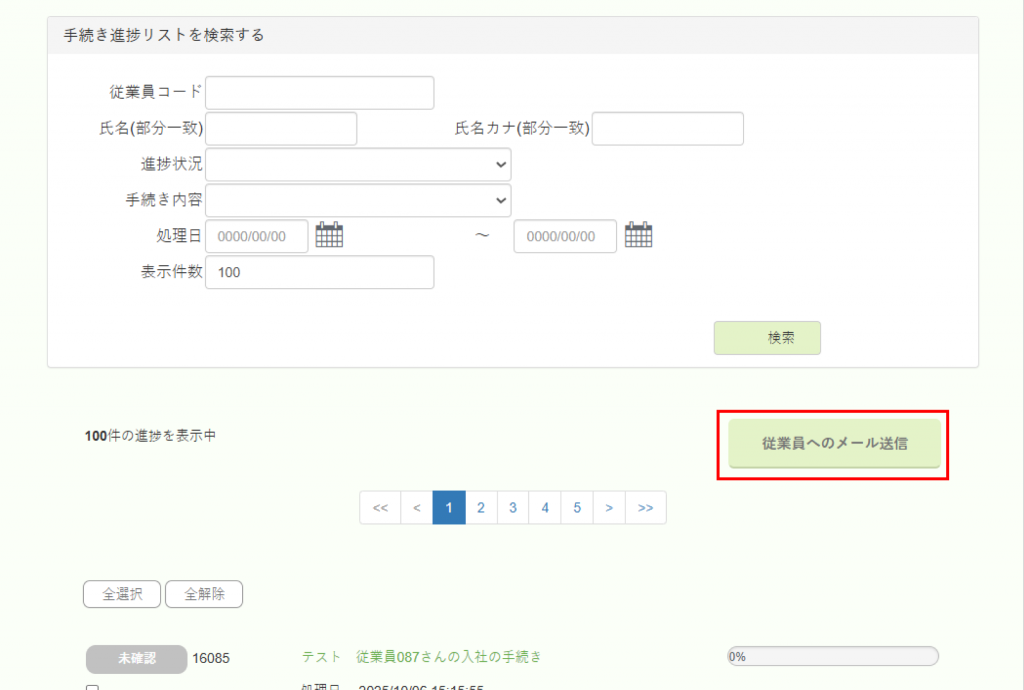This screenshot has width=1024, height=690.
Task: Click the 検索 button
Action: click(767, 338)
